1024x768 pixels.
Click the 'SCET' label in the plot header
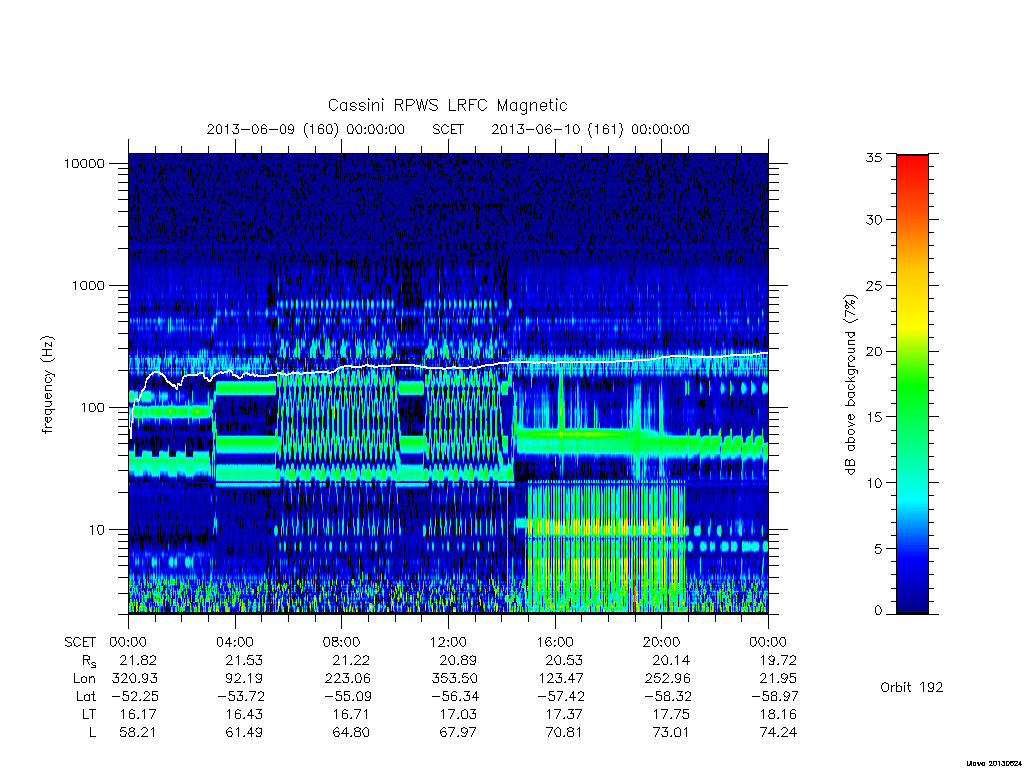(x=448, y=129)
